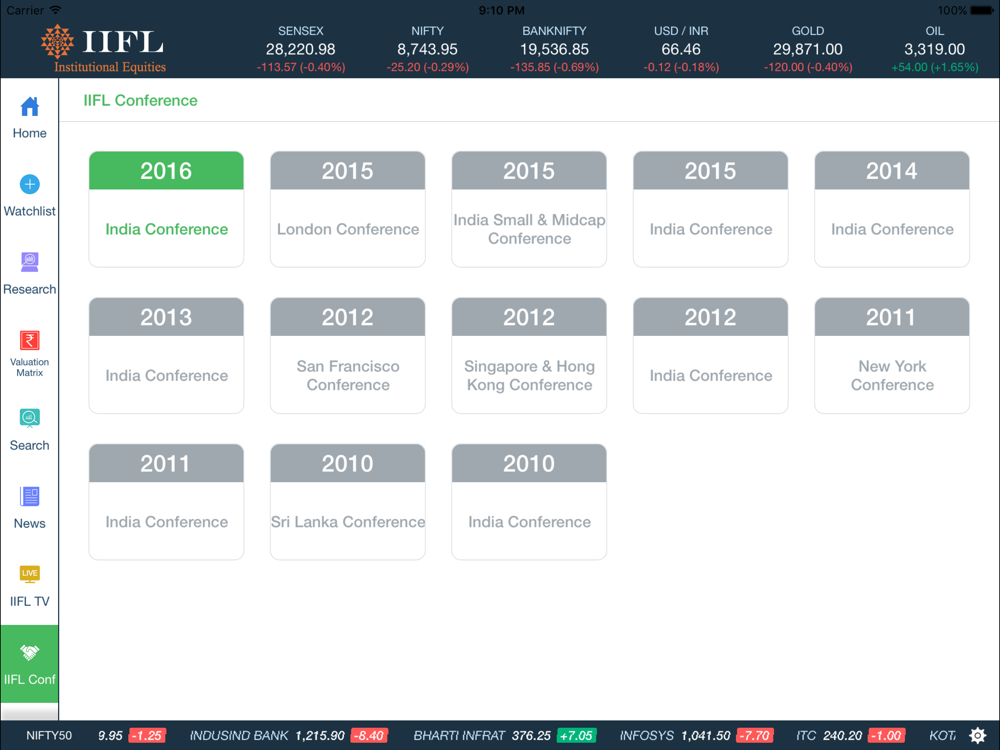Tap the USD / INR rate

[x=681, y=49]
